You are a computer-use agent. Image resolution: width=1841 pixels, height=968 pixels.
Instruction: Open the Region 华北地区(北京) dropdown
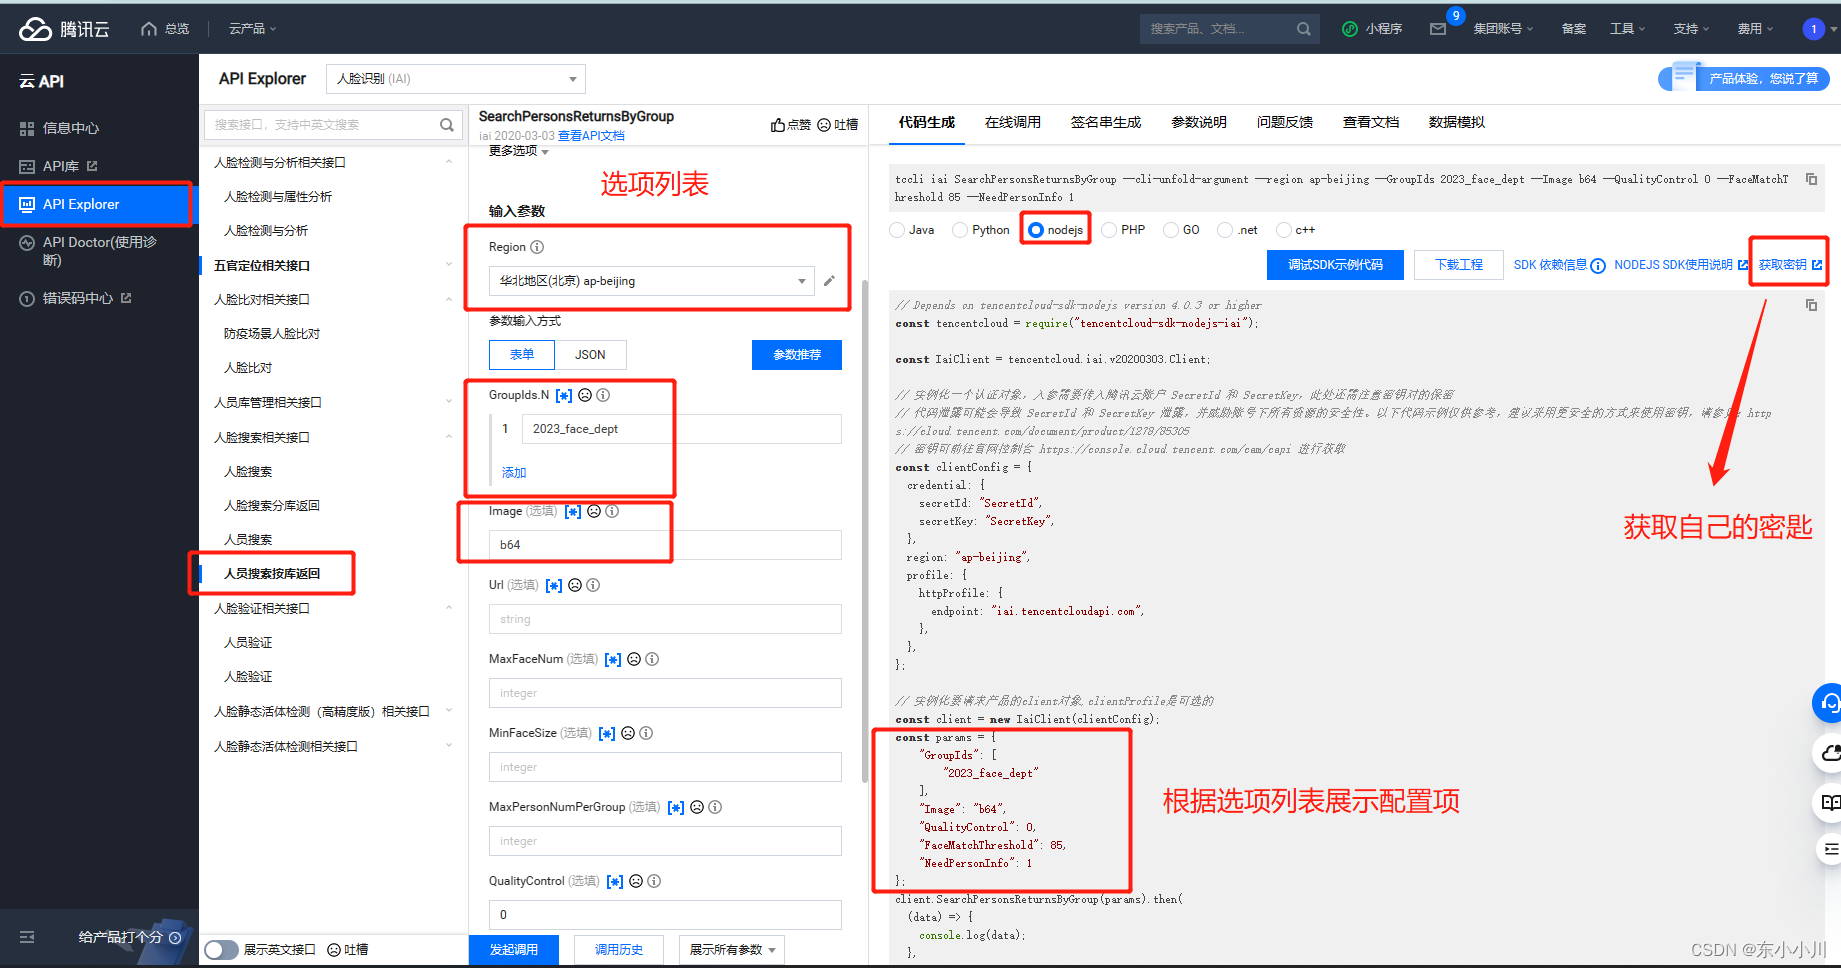coord(651,281)
